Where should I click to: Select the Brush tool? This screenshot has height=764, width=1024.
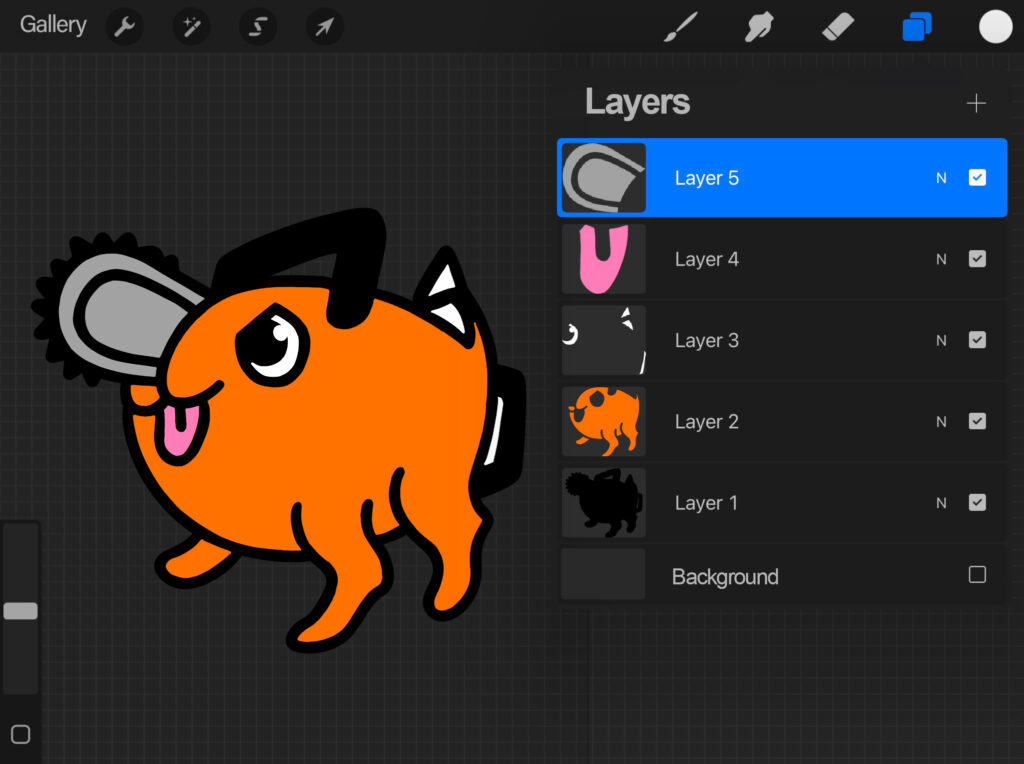pyautogui.click(x=679, y=26)
